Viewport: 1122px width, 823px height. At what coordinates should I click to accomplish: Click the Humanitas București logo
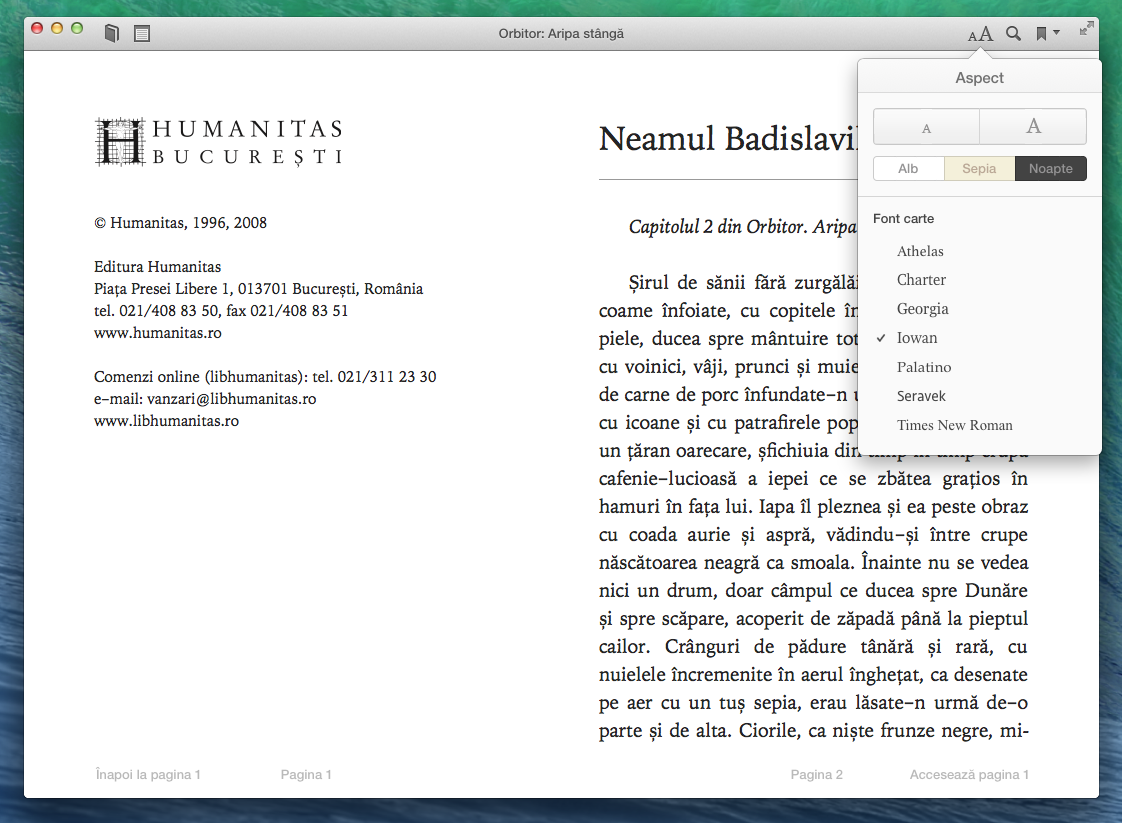tap(219, 142)
